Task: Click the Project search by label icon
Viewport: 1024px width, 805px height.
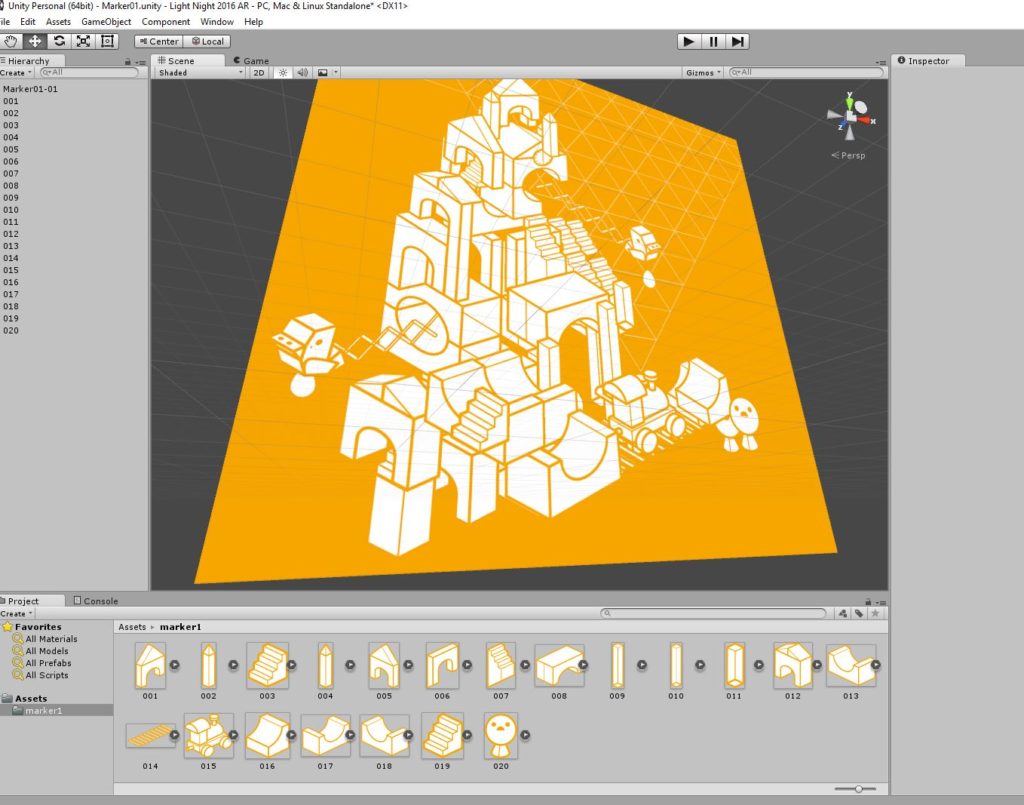Action: pos(859,614)
